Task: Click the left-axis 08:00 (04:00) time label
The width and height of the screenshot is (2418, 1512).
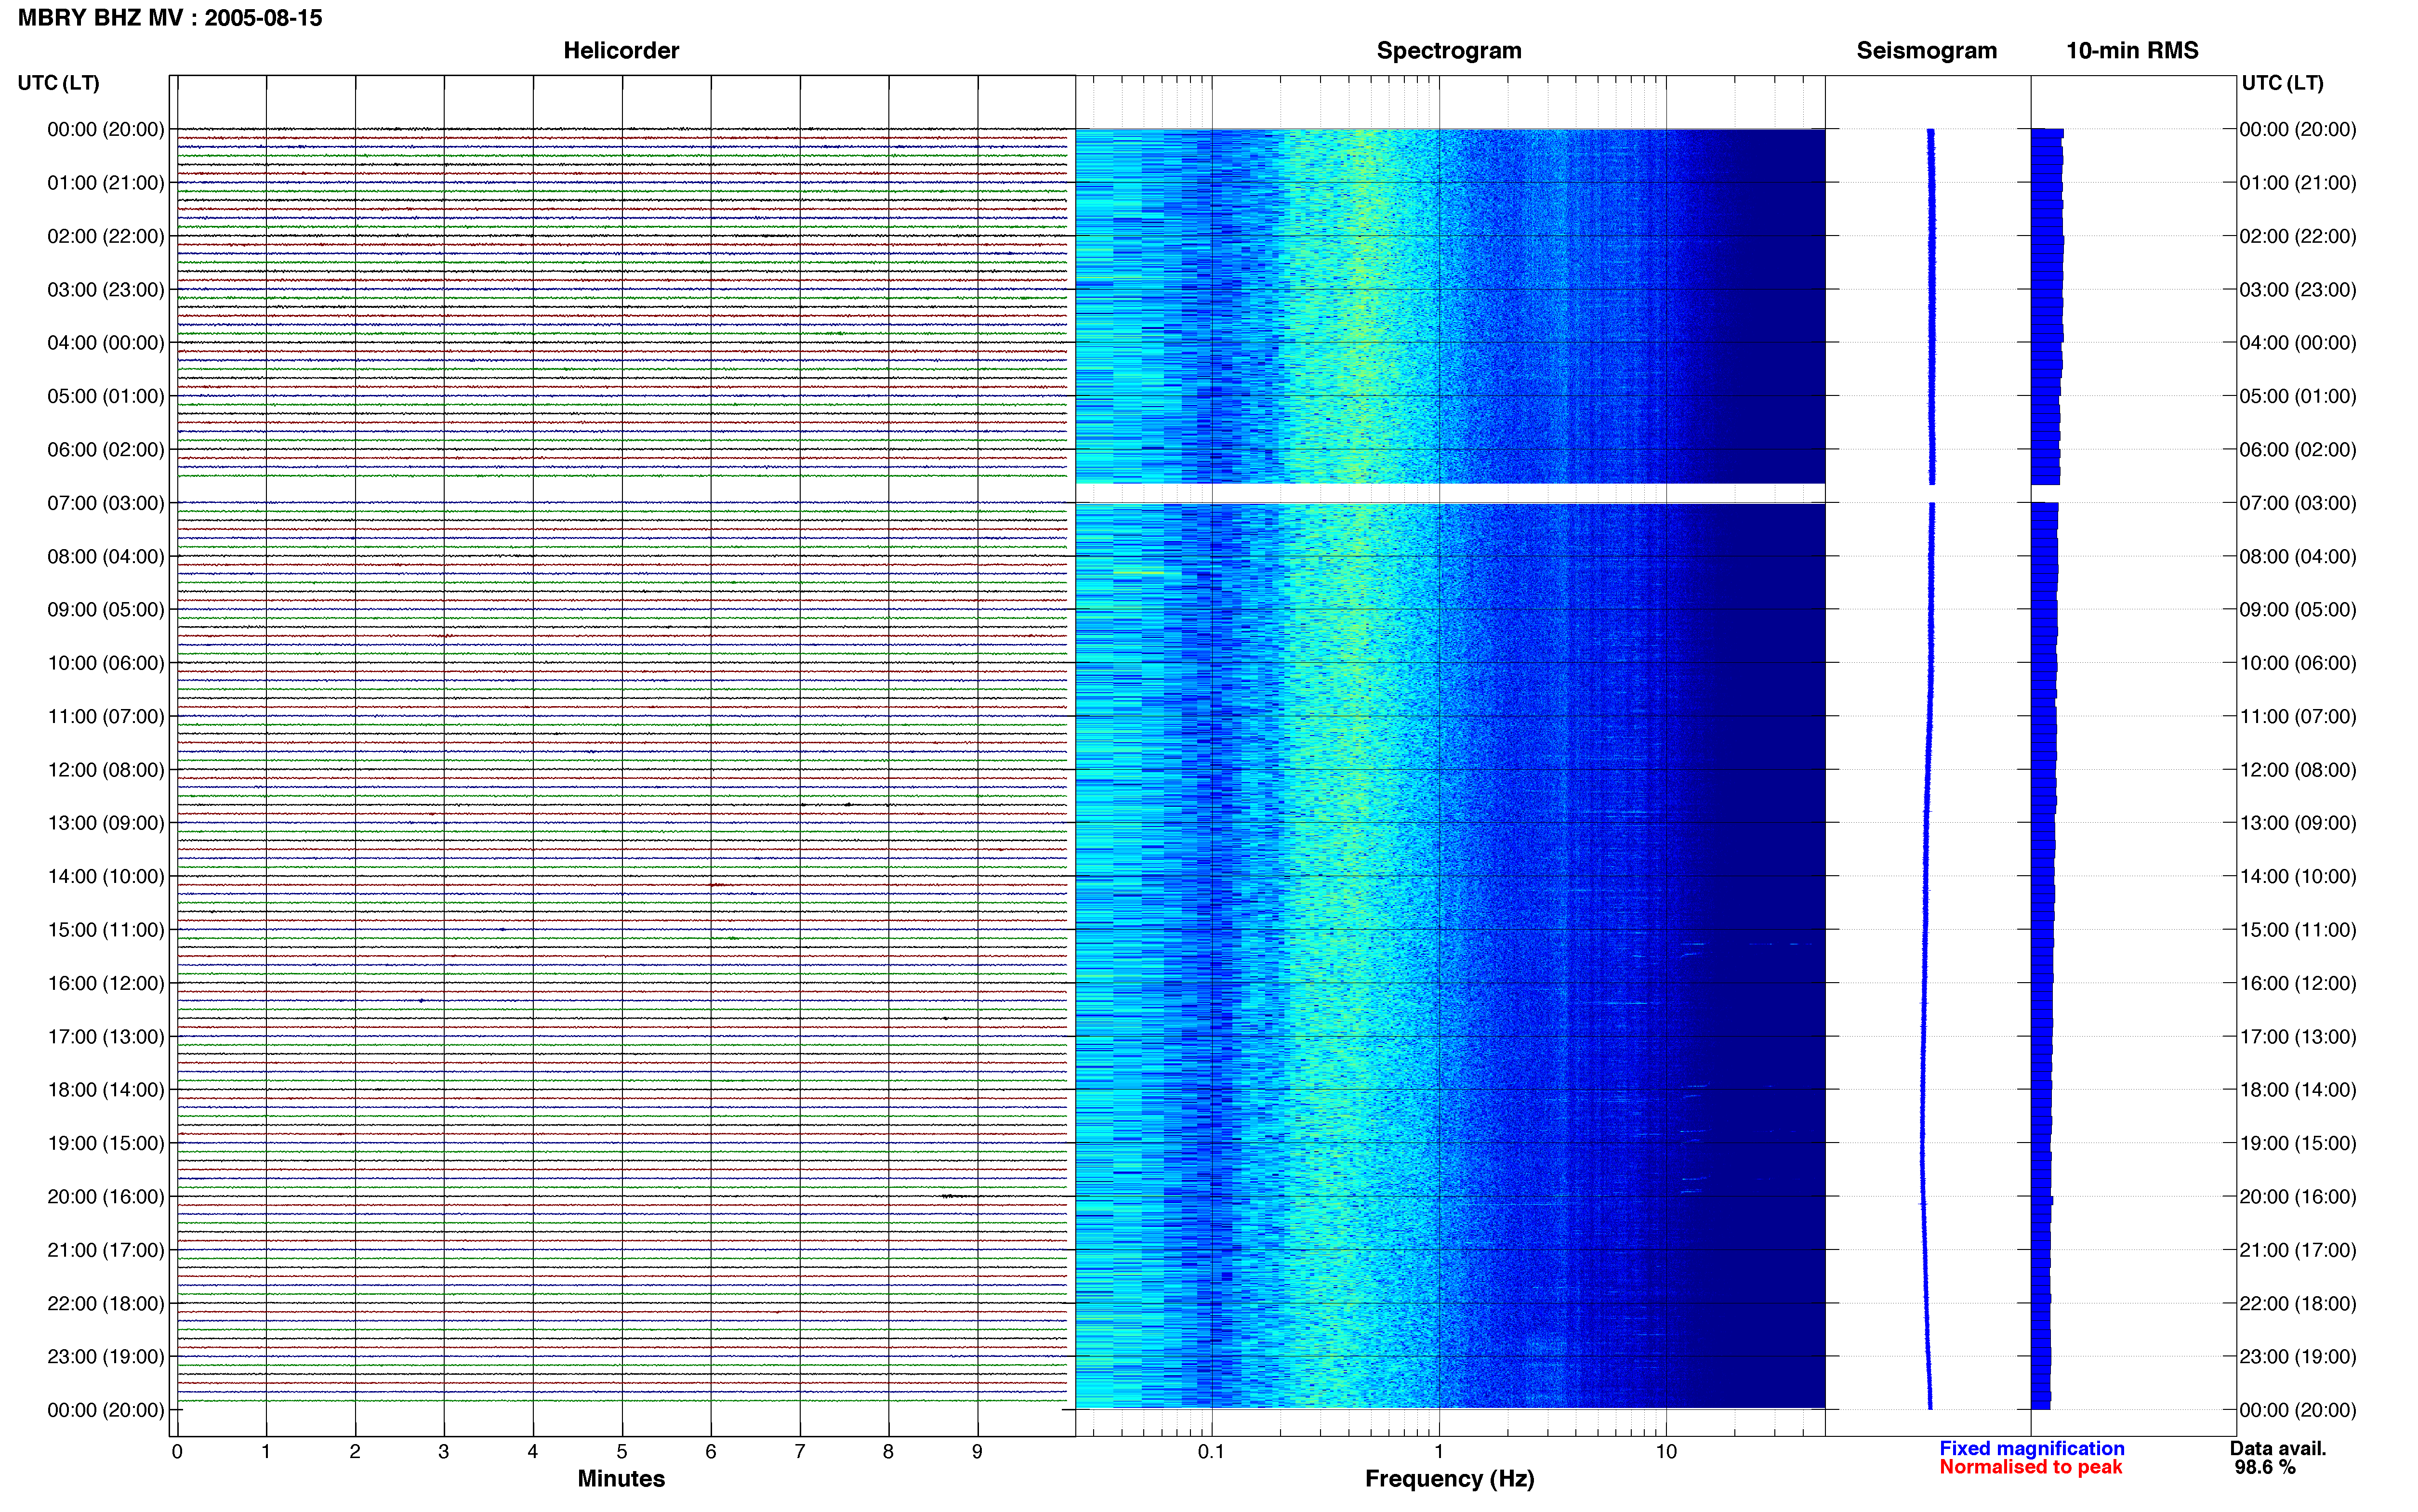Action: point(106,556)
